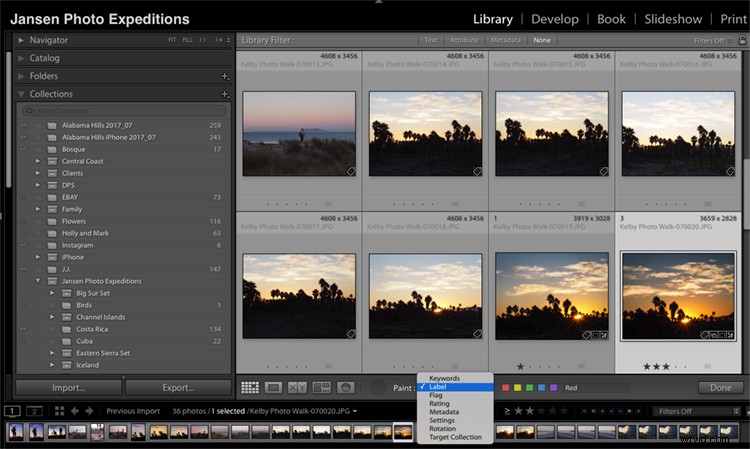This screenshot has height=449, width=750.
Task: Switch to the Book module
Action: [x=611, y=19]
